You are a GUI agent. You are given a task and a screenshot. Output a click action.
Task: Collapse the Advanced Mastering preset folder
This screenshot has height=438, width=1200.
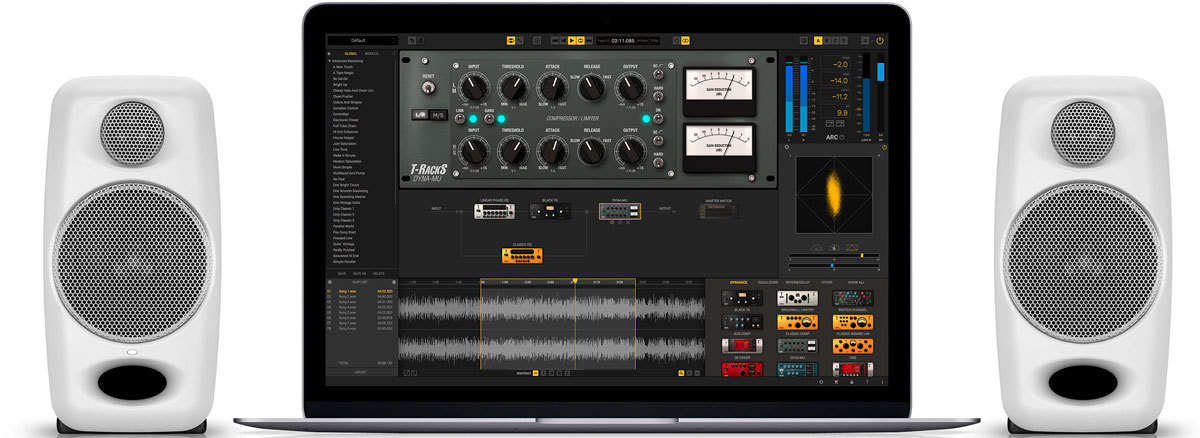[331, 61]
